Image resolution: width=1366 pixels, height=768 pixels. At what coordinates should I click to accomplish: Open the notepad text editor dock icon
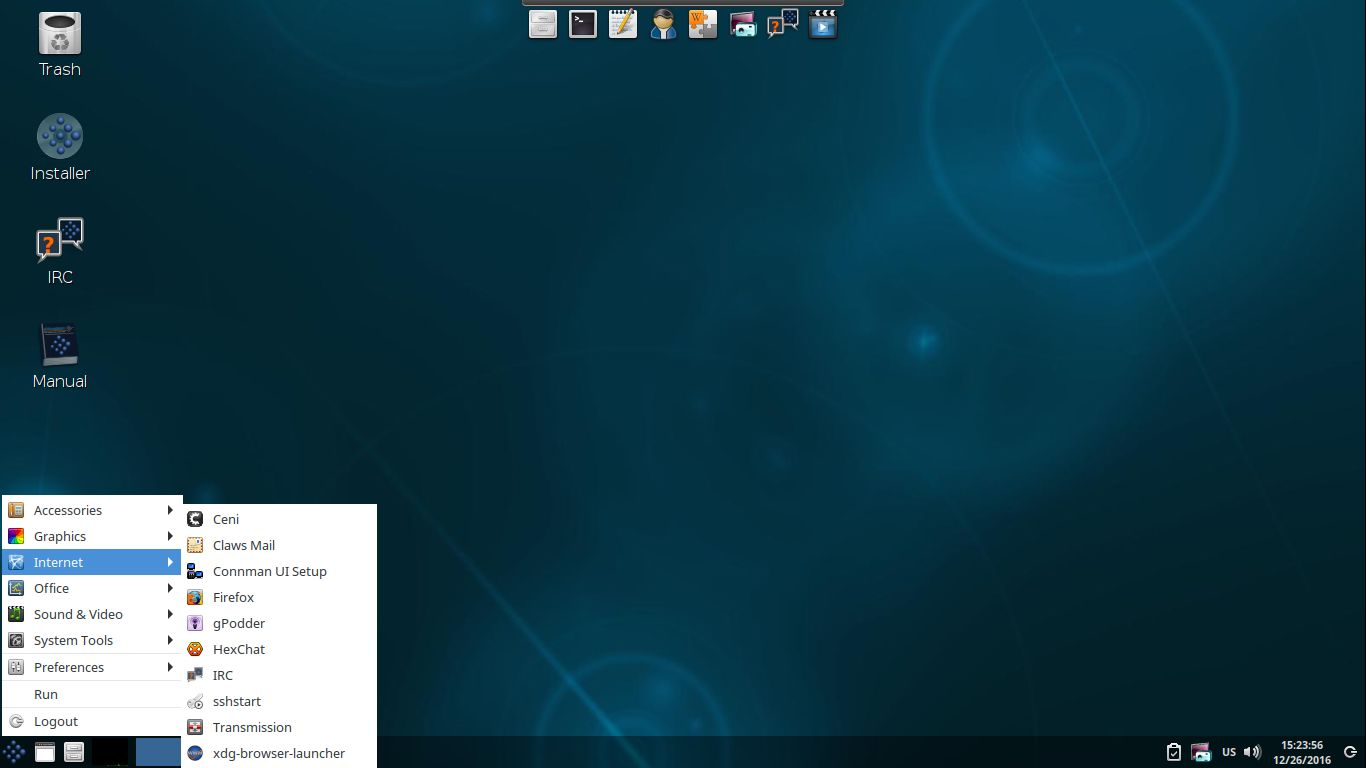(x=623, y=24)
